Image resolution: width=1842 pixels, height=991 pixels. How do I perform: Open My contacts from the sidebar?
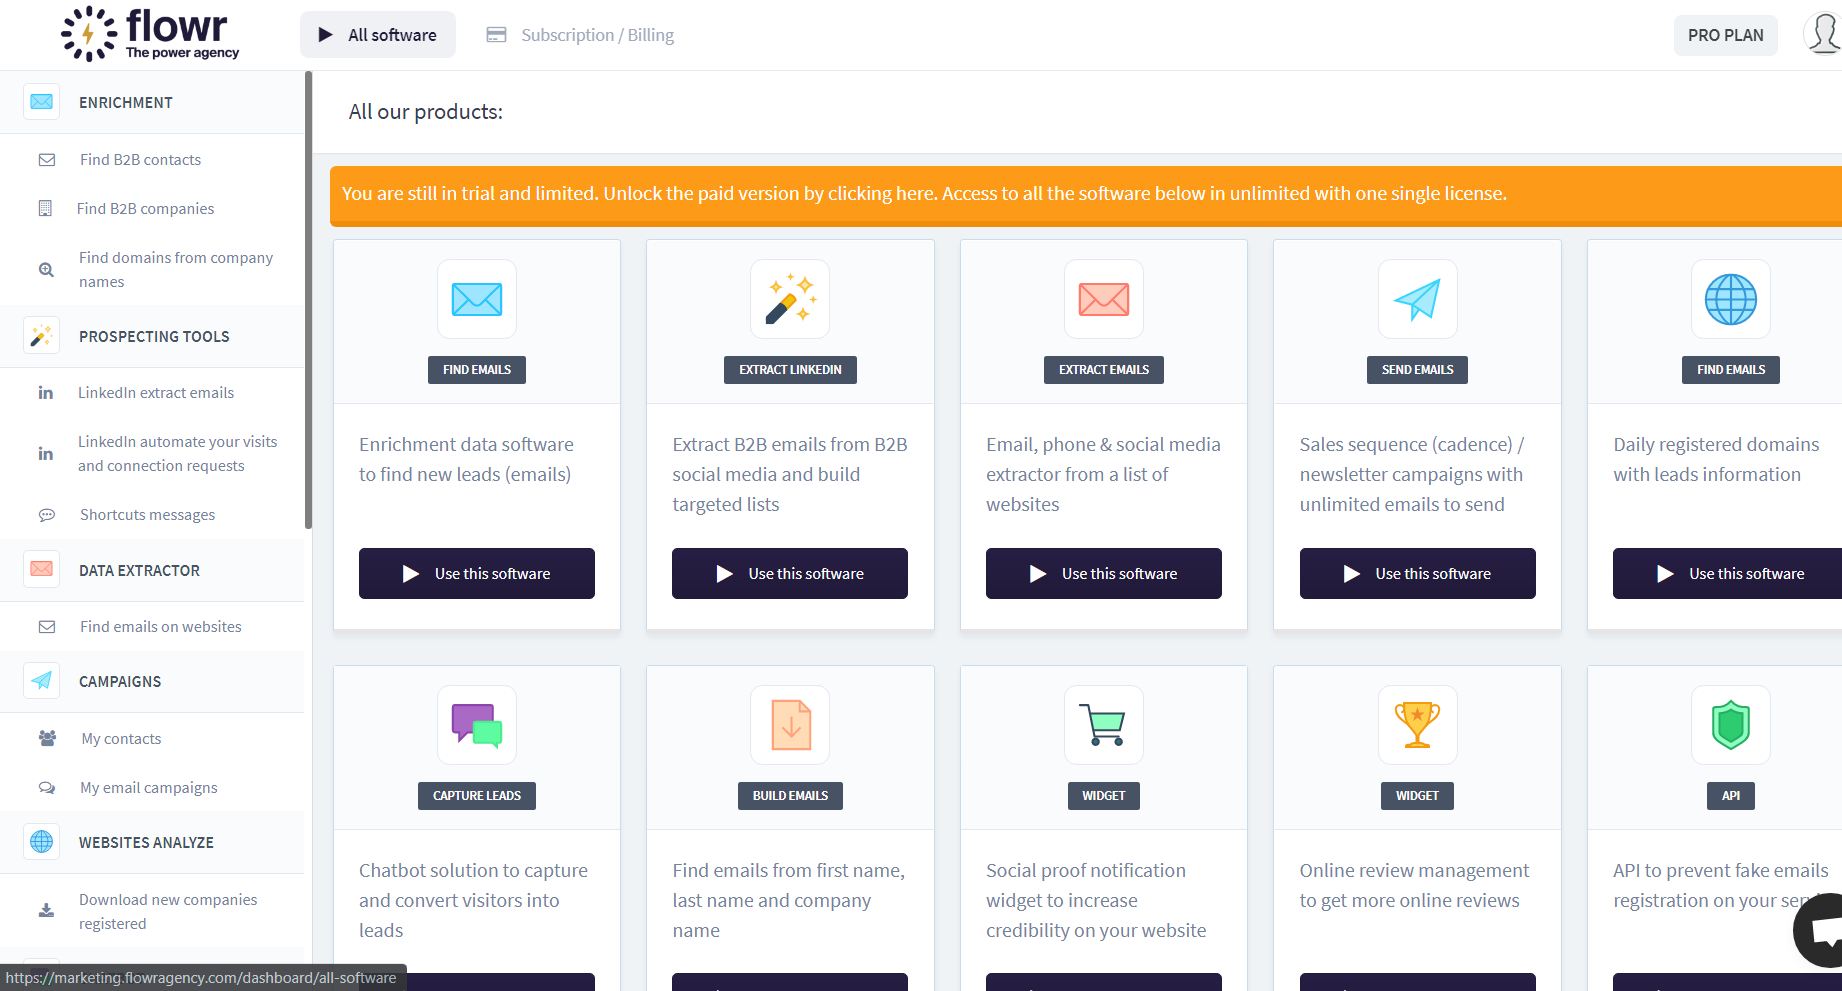click(x=120, y=738)
